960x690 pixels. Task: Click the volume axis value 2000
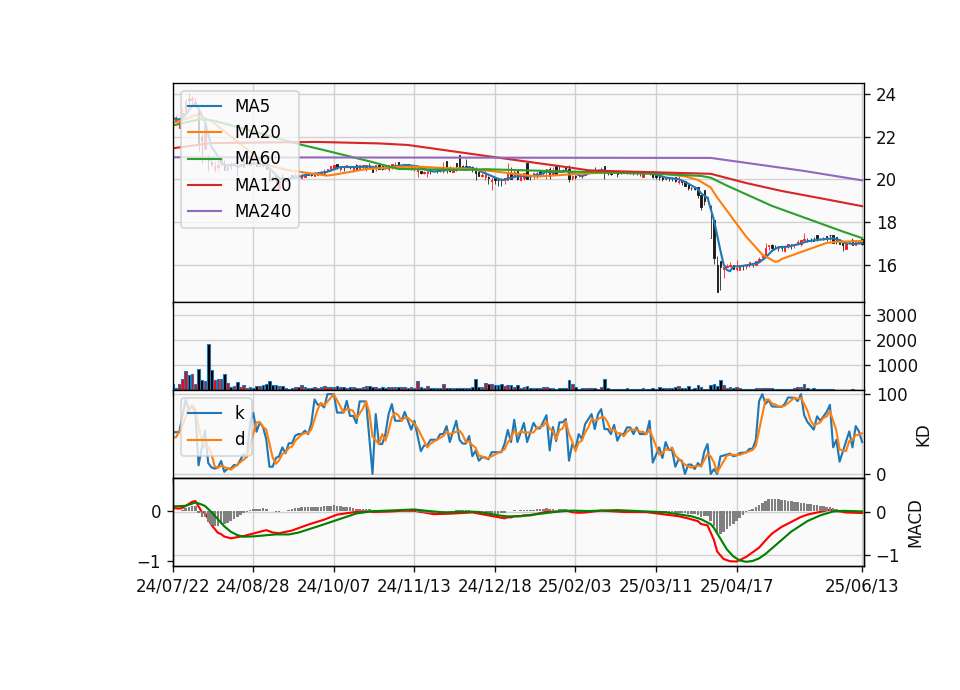[x=896, y=341]
